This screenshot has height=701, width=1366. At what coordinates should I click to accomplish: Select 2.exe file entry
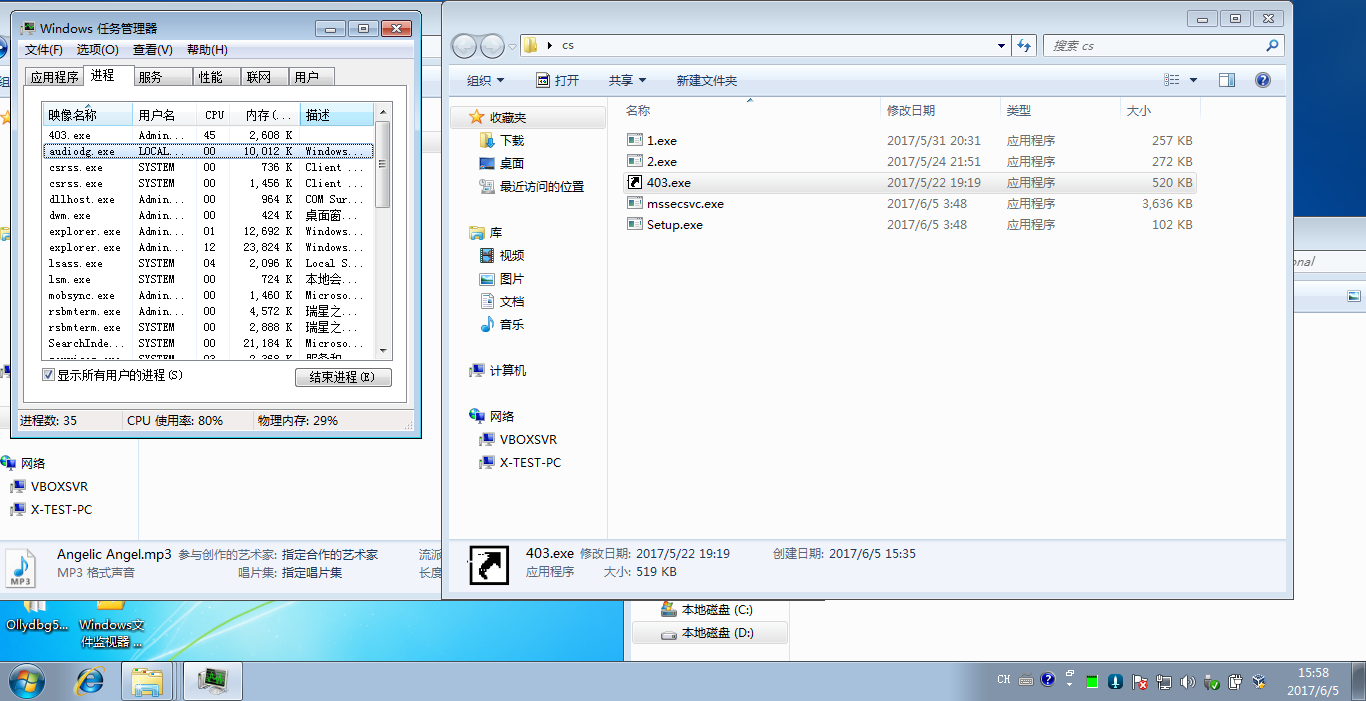click(661, 162)
